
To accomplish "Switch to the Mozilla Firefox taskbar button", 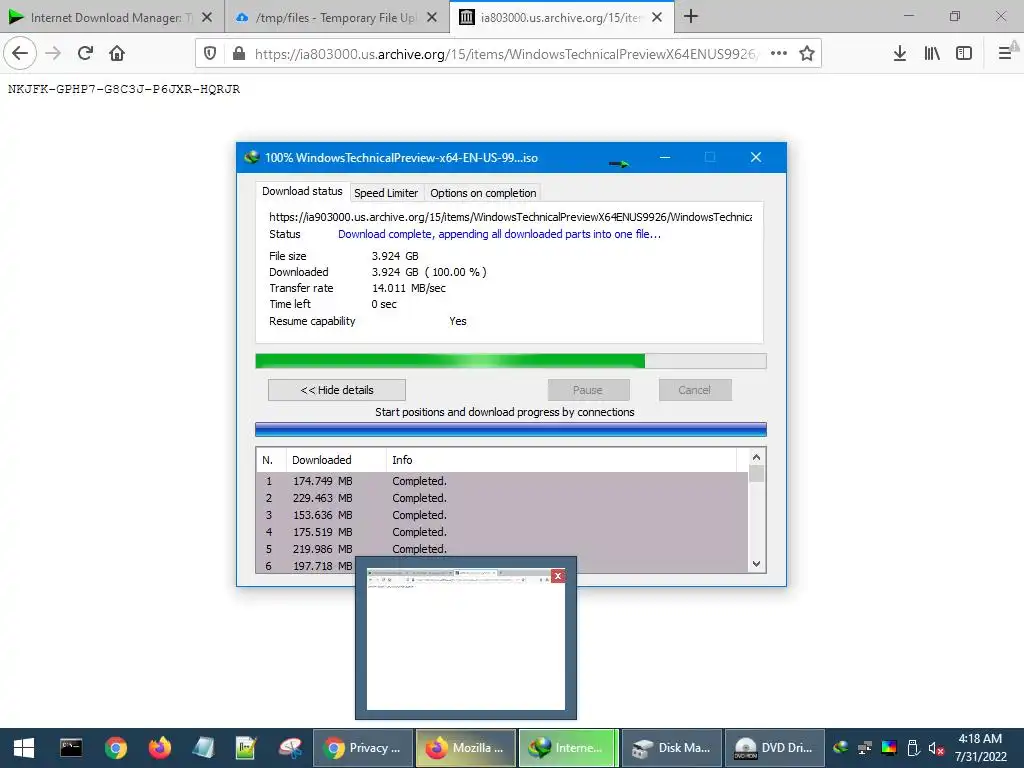I will click(x=466, y=748).
